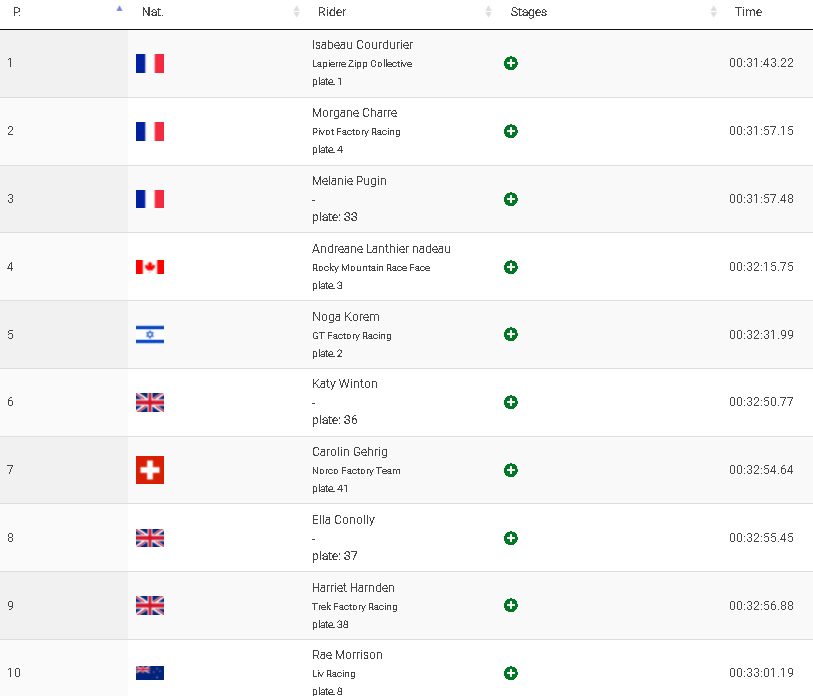
Task: Sort by Time column header
Action: (x=748, y=12)
